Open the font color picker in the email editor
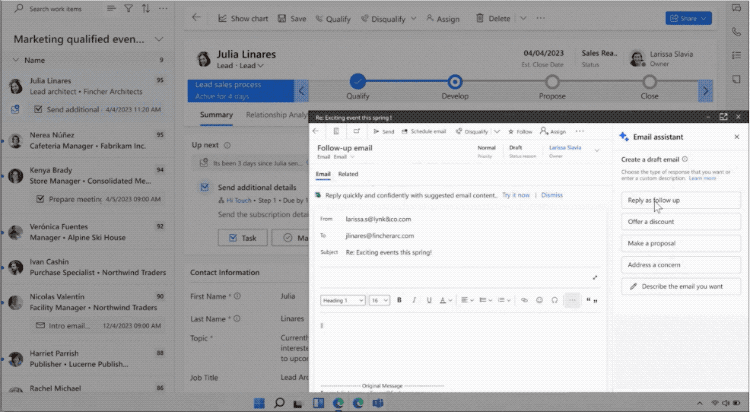The image size is (750, 412). click(445, 300)
